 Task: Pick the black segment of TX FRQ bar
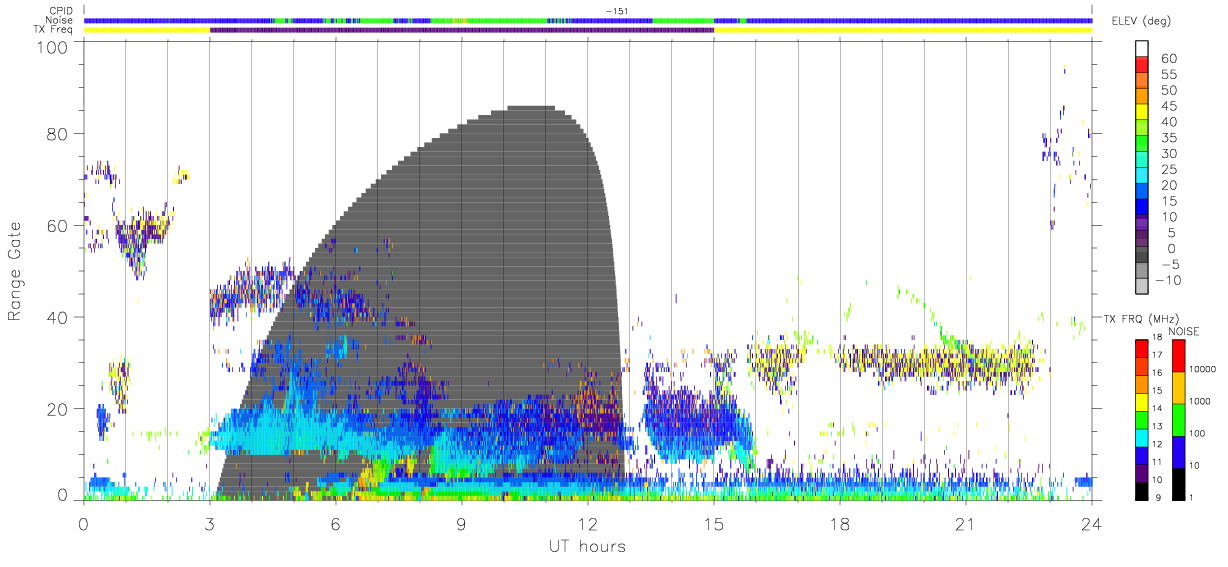click(1141, 489)
